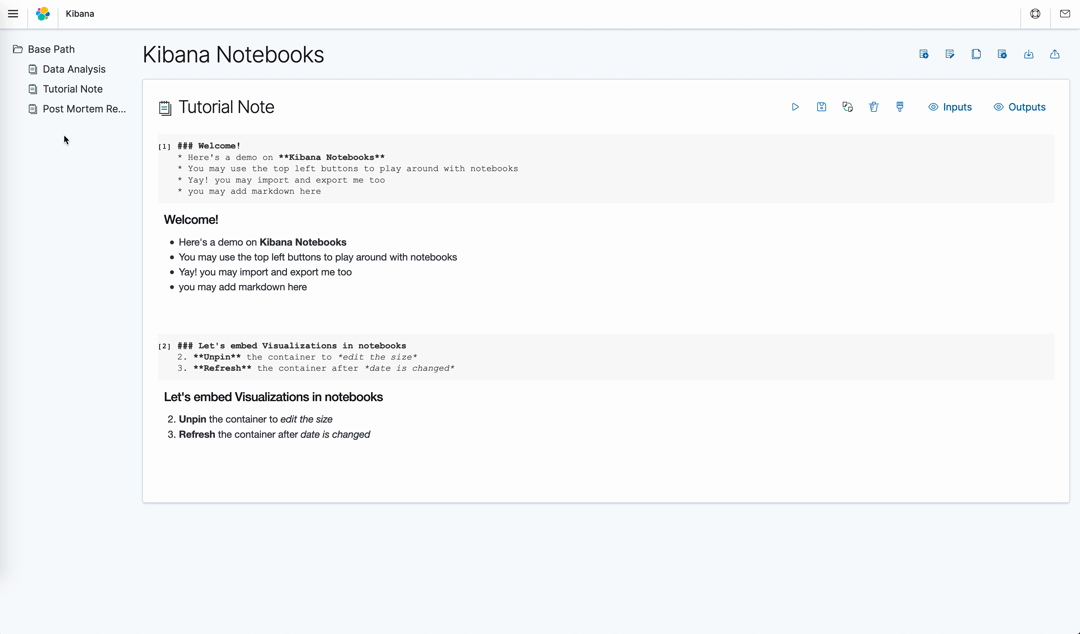
Task: Run all paragraphs with play icon
Action: (795, 107)
